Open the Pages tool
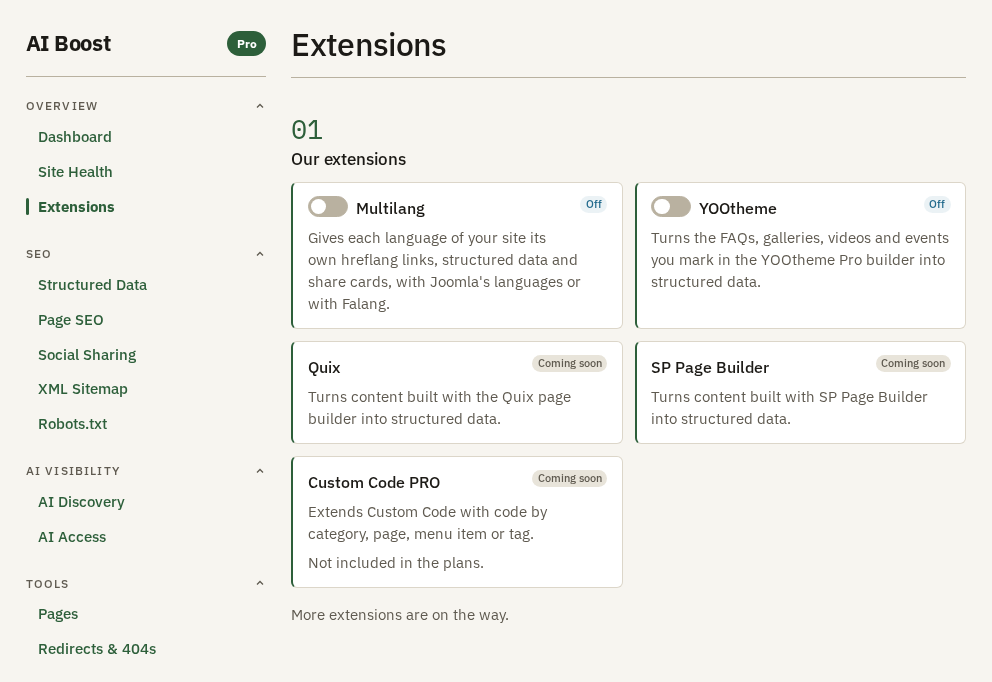 pos(58,614)
